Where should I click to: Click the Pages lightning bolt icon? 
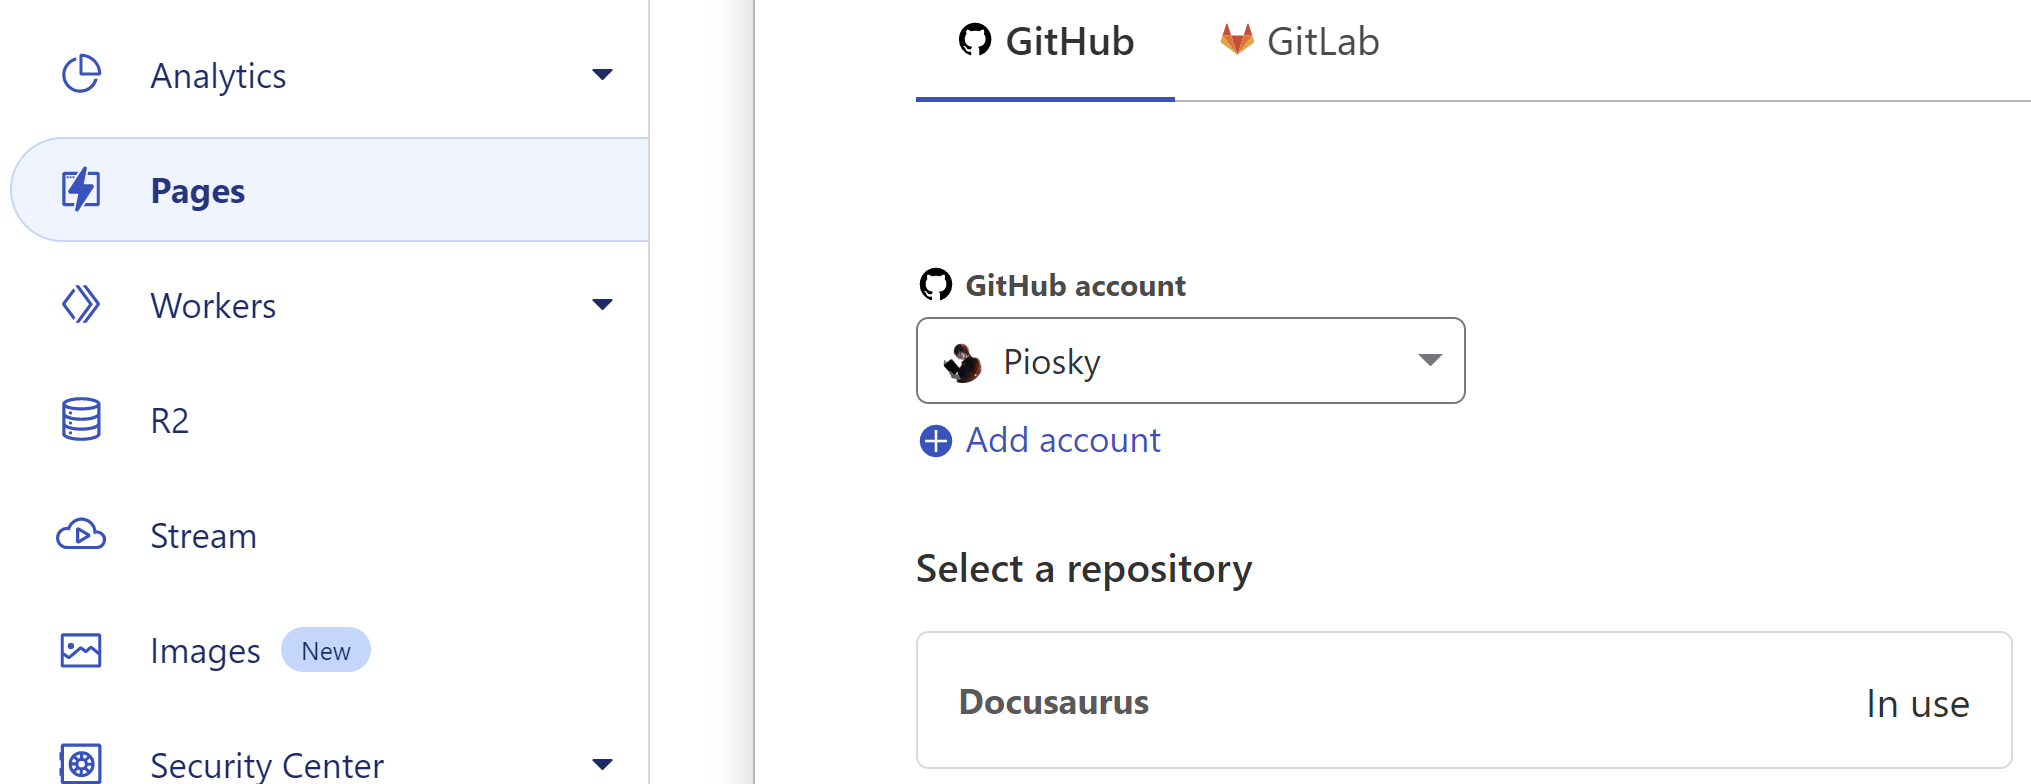81,189
